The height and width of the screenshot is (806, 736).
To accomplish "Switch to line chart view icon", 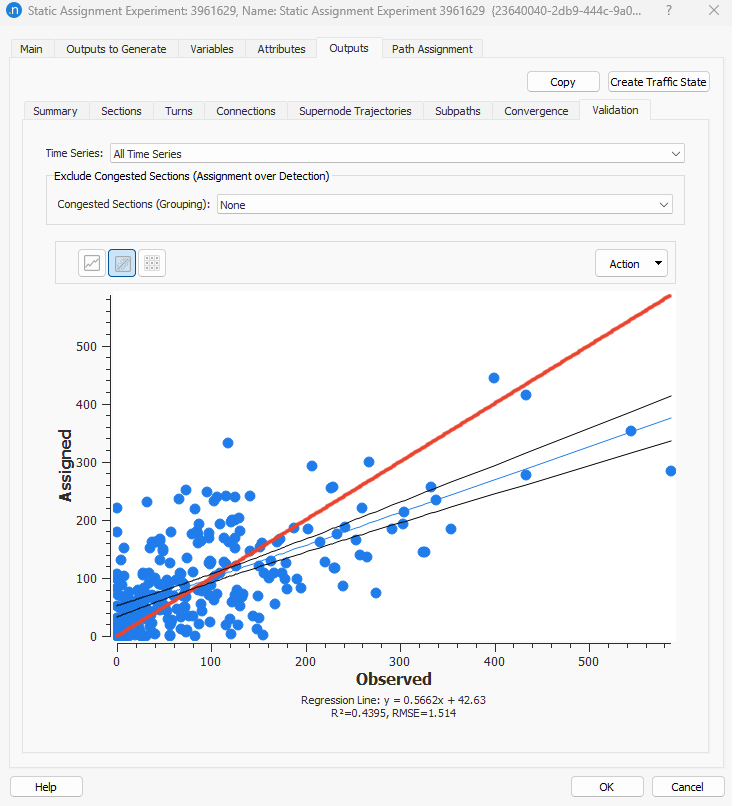I will point(92,263).
